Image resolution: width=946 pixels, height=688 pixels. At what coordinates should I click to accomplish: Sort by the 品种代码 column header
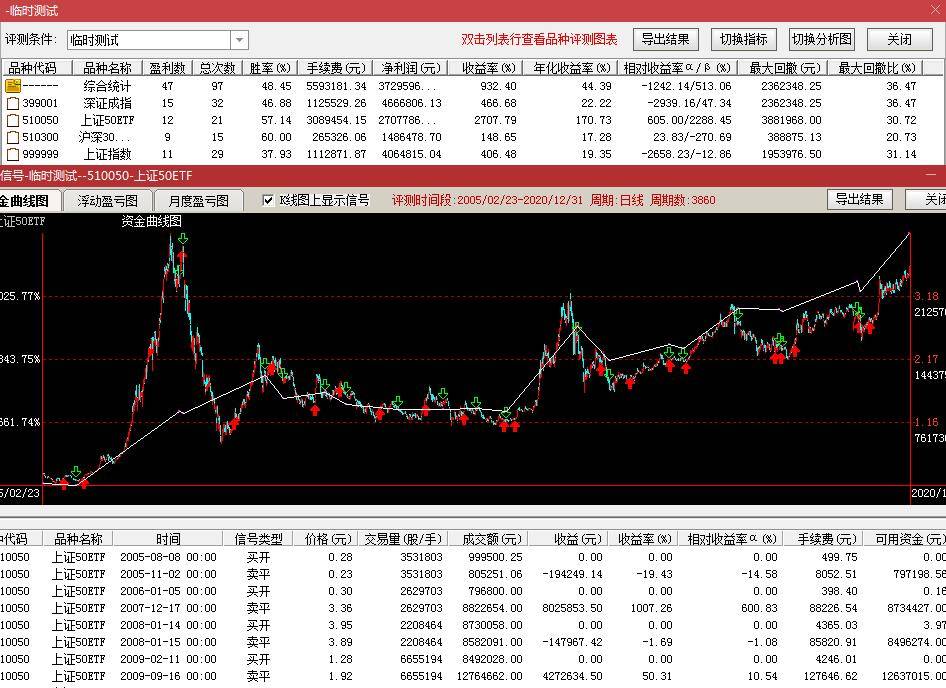point(36,68)
